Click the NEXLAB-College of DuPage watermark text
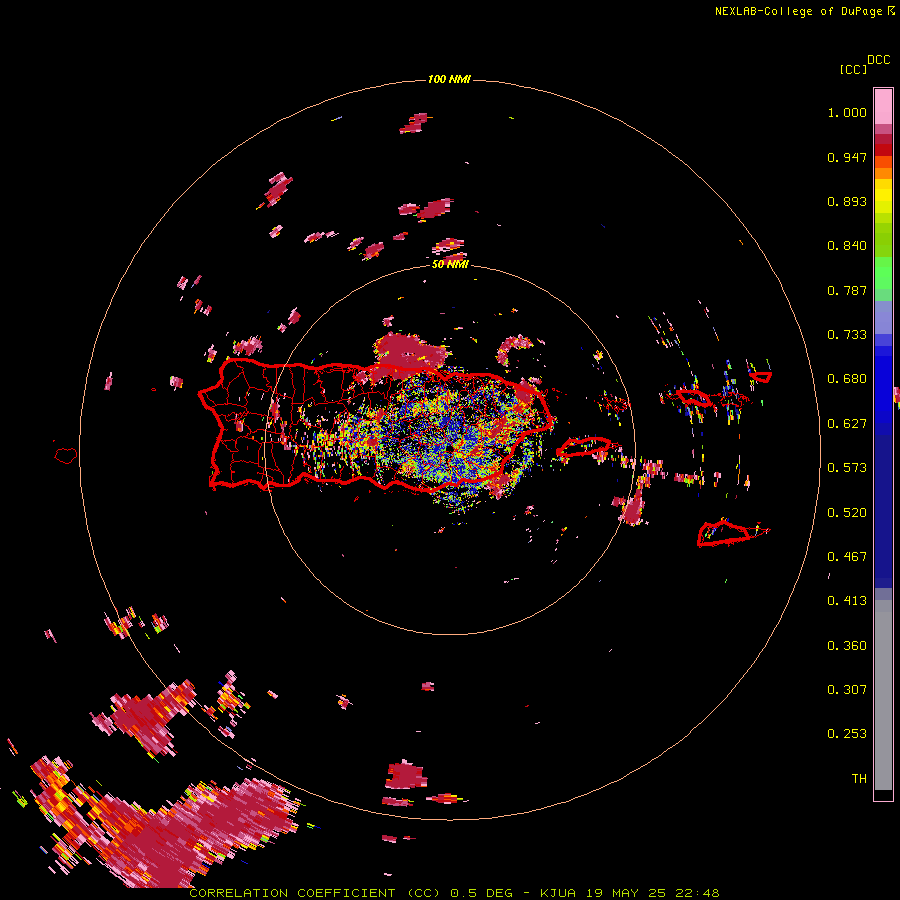 tap(805, 11)
